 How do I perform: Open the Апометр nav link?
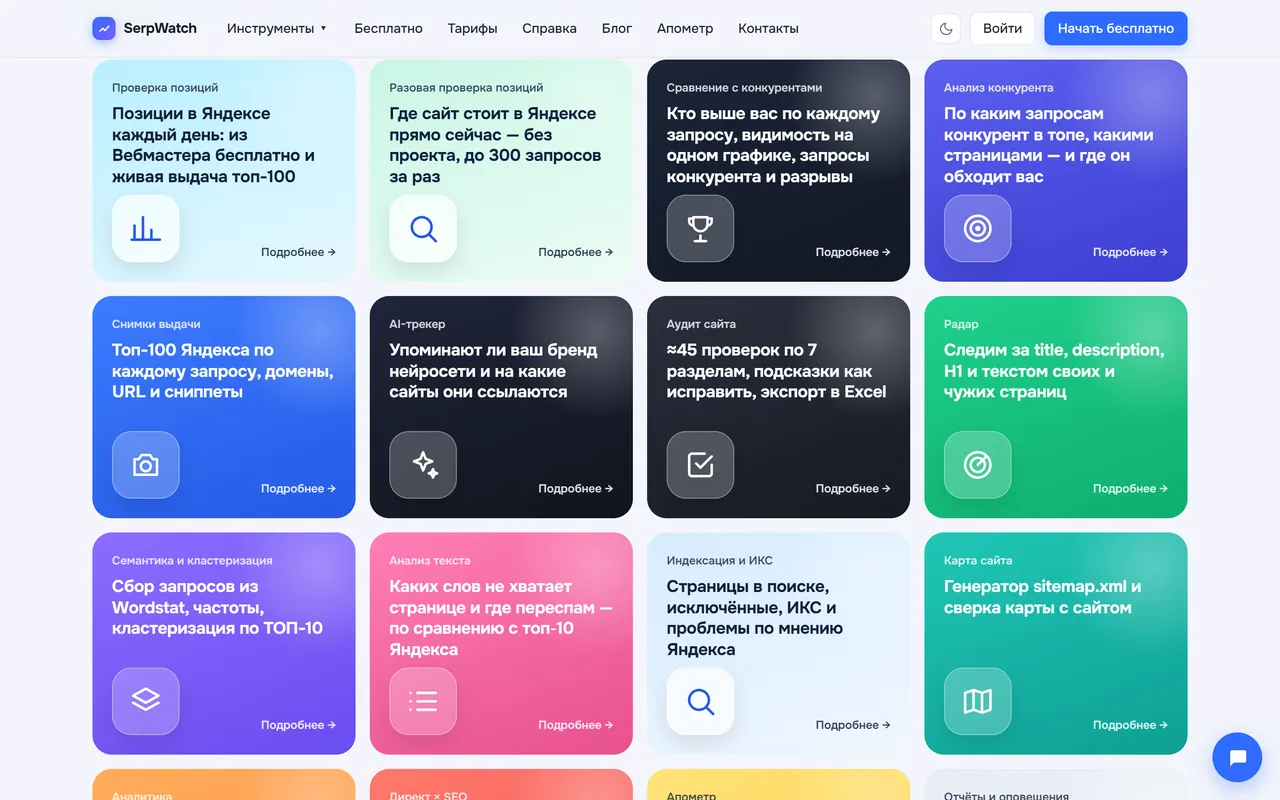[685, 29]
